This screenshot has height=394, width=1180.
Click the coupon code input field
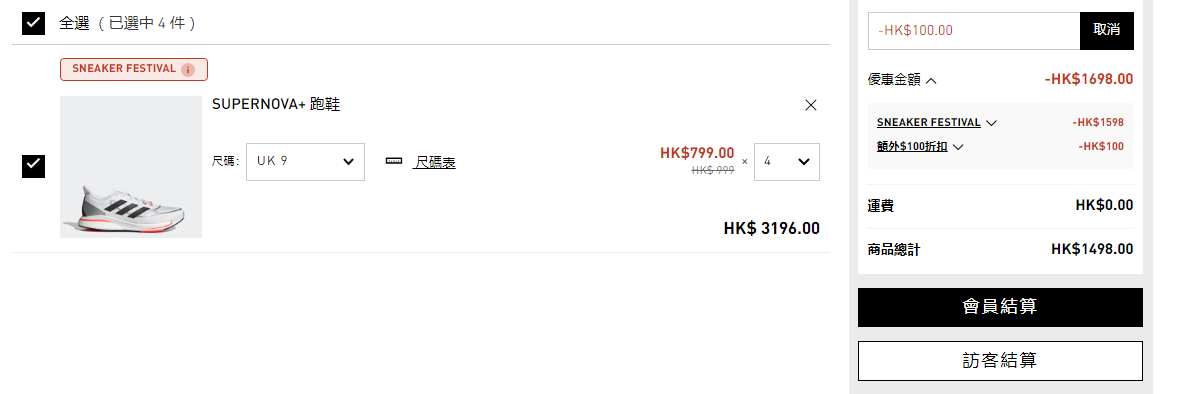[x=974, y=31]
